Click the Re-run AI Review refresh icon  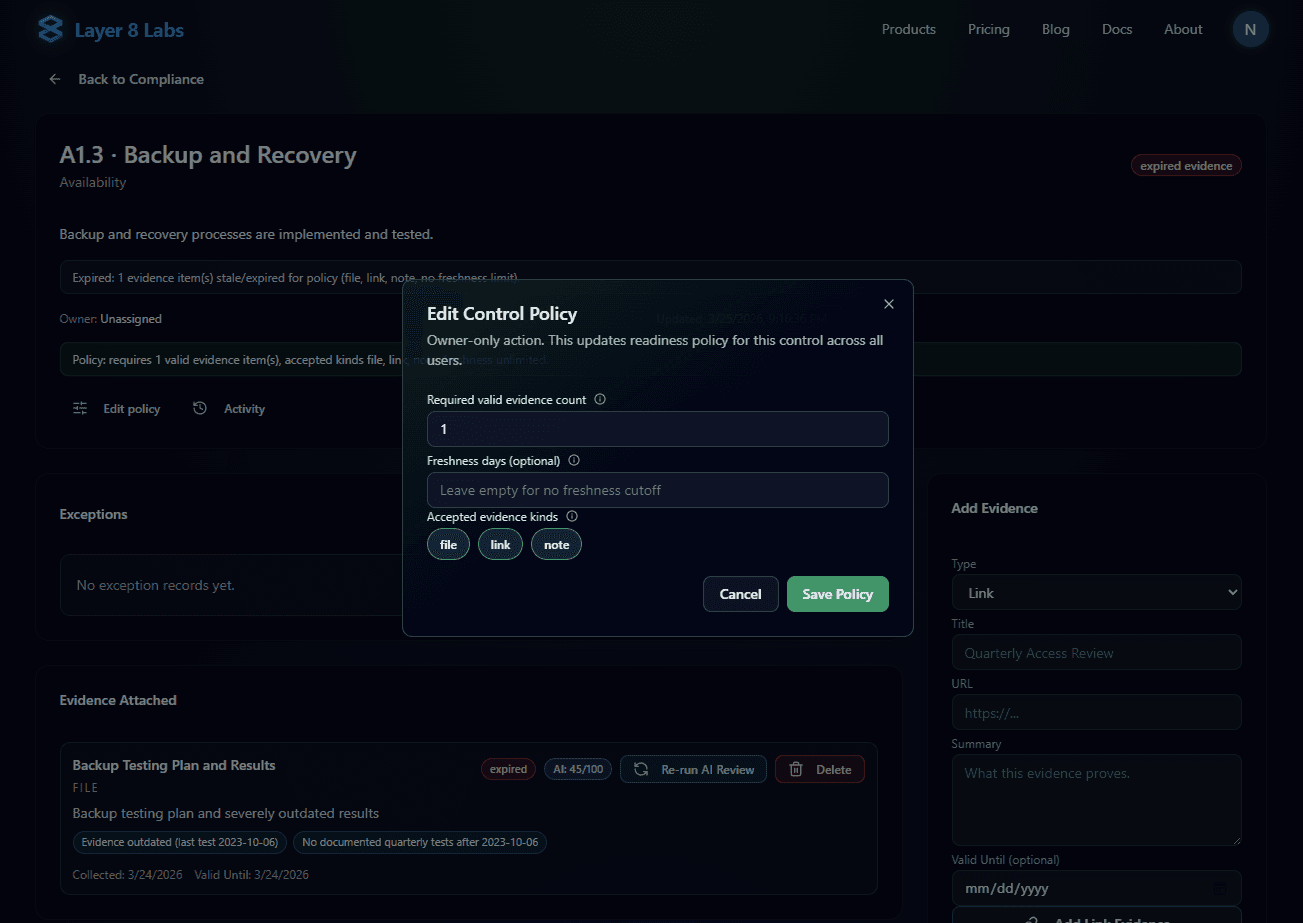(641, 769)
